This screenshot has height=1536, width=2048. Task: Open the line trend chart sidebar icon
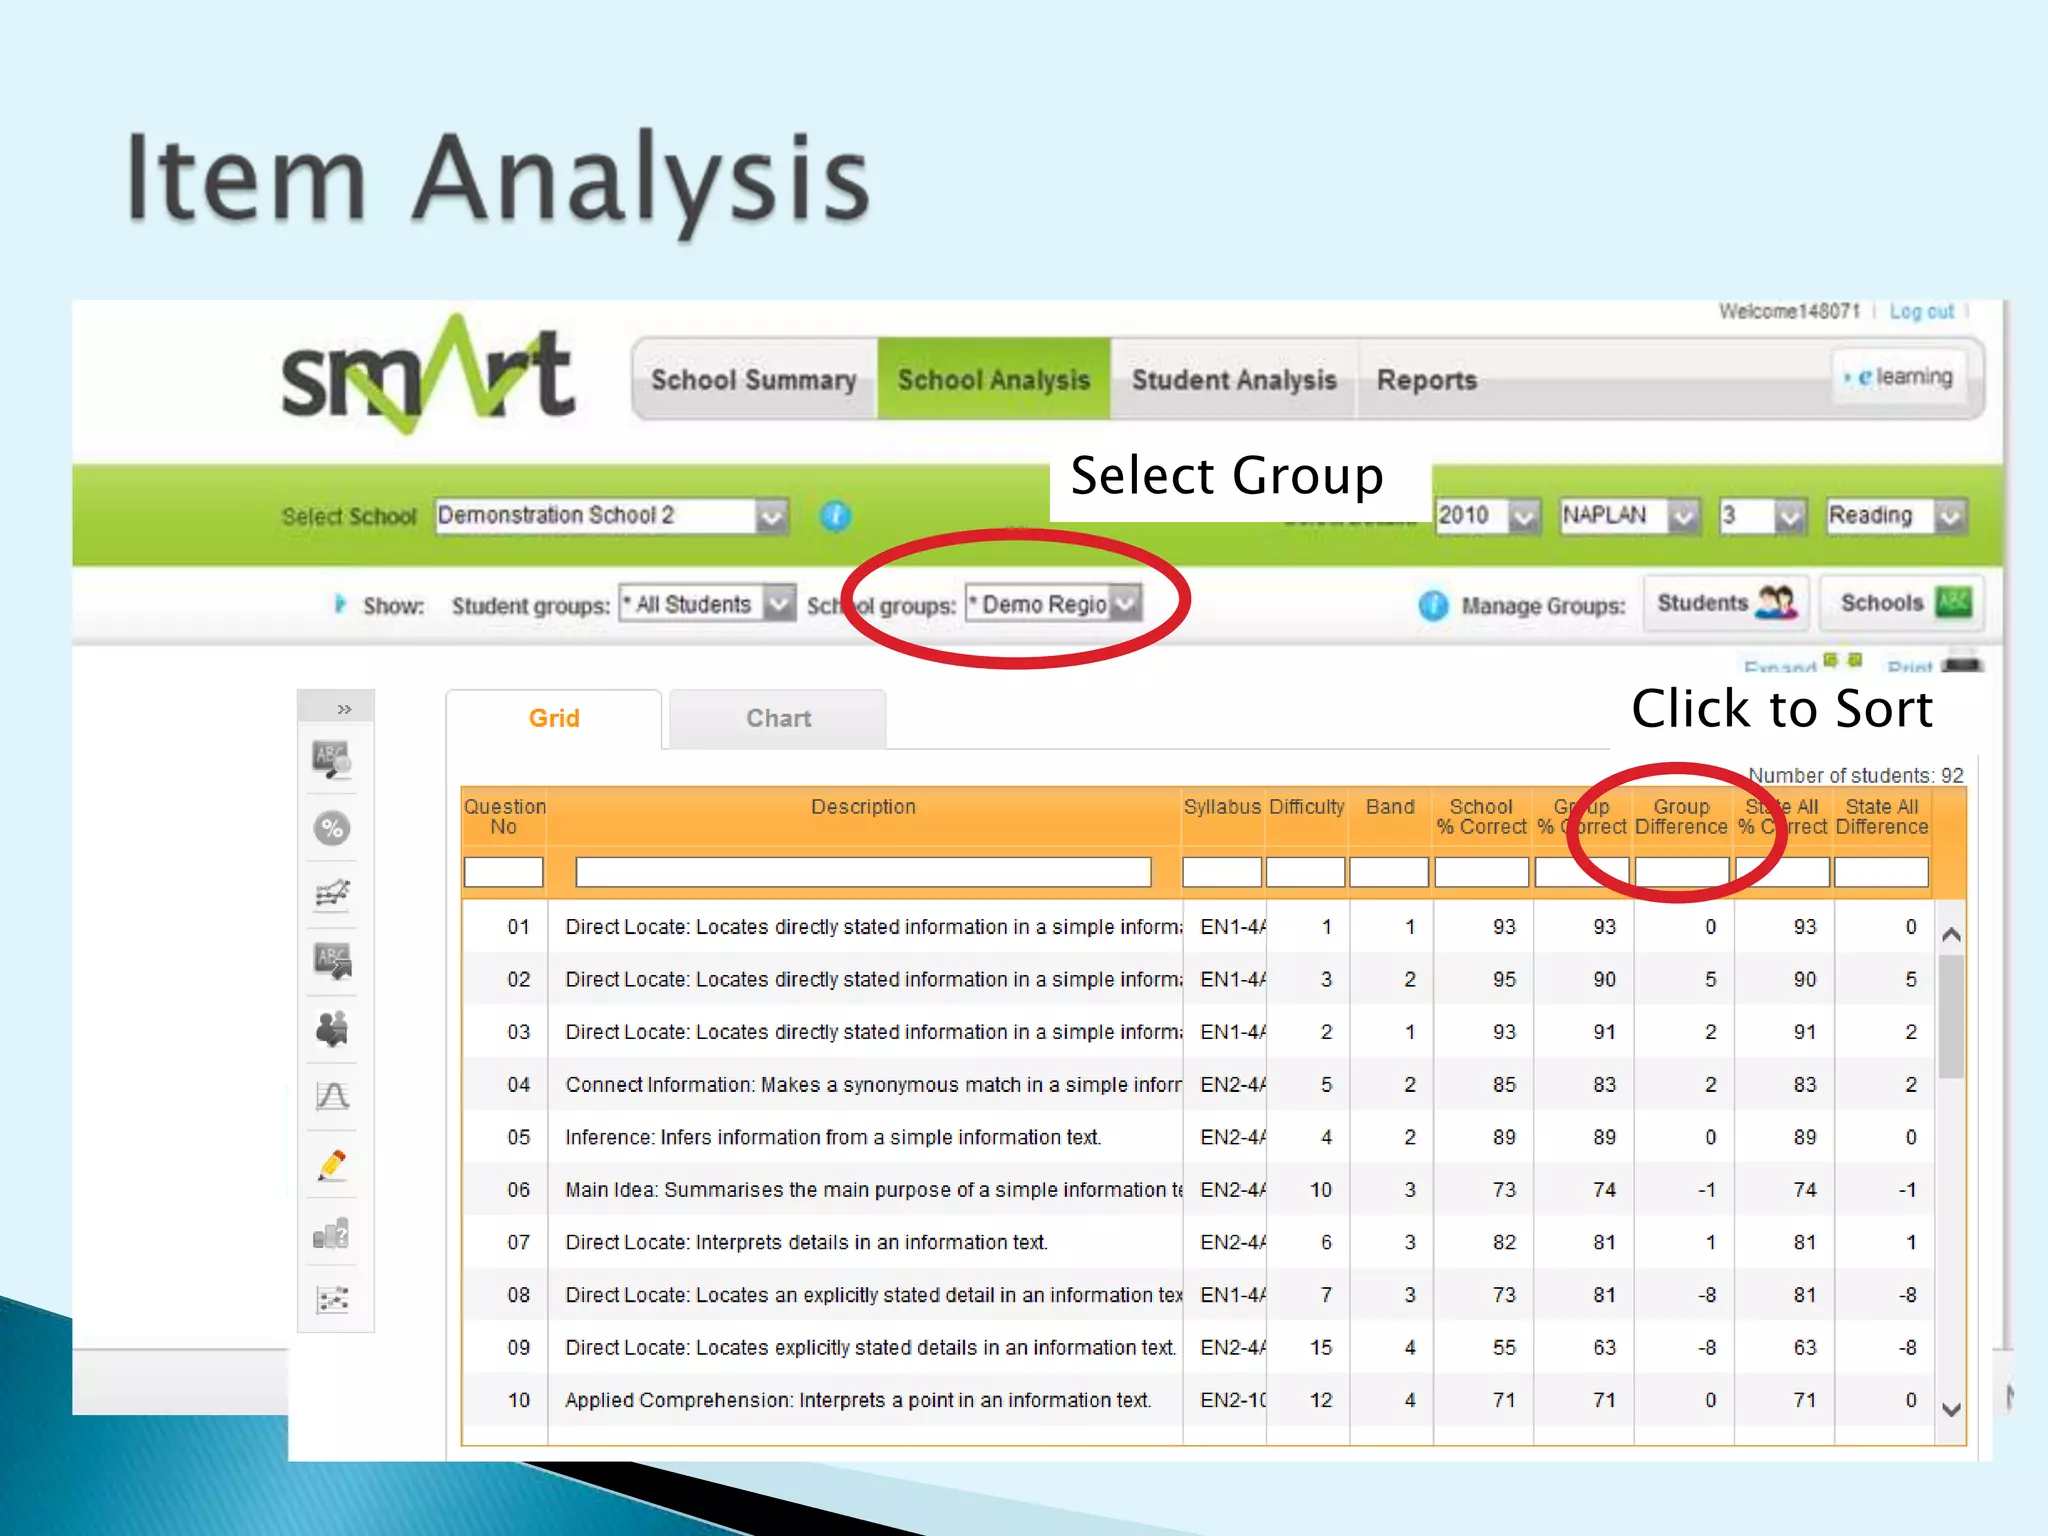(x=332, y=894)
